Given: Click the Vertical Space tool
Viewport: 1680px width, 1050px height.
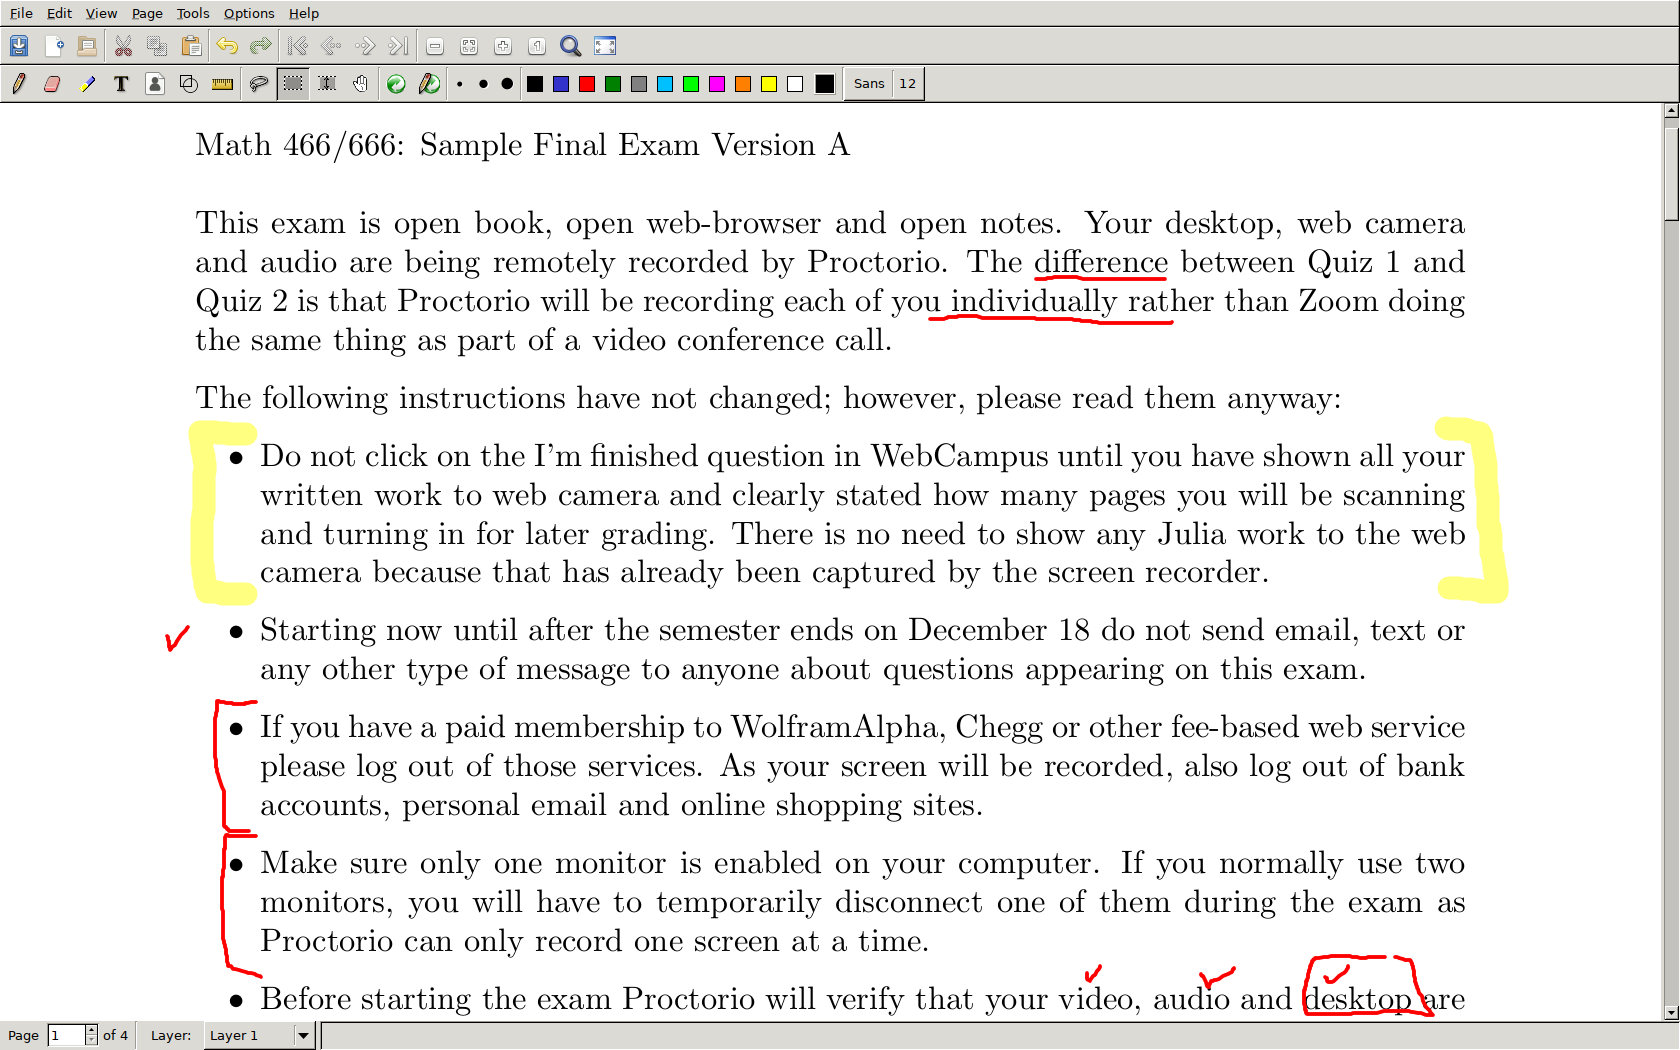Looking at the screenshot, I should pos(327,84).
